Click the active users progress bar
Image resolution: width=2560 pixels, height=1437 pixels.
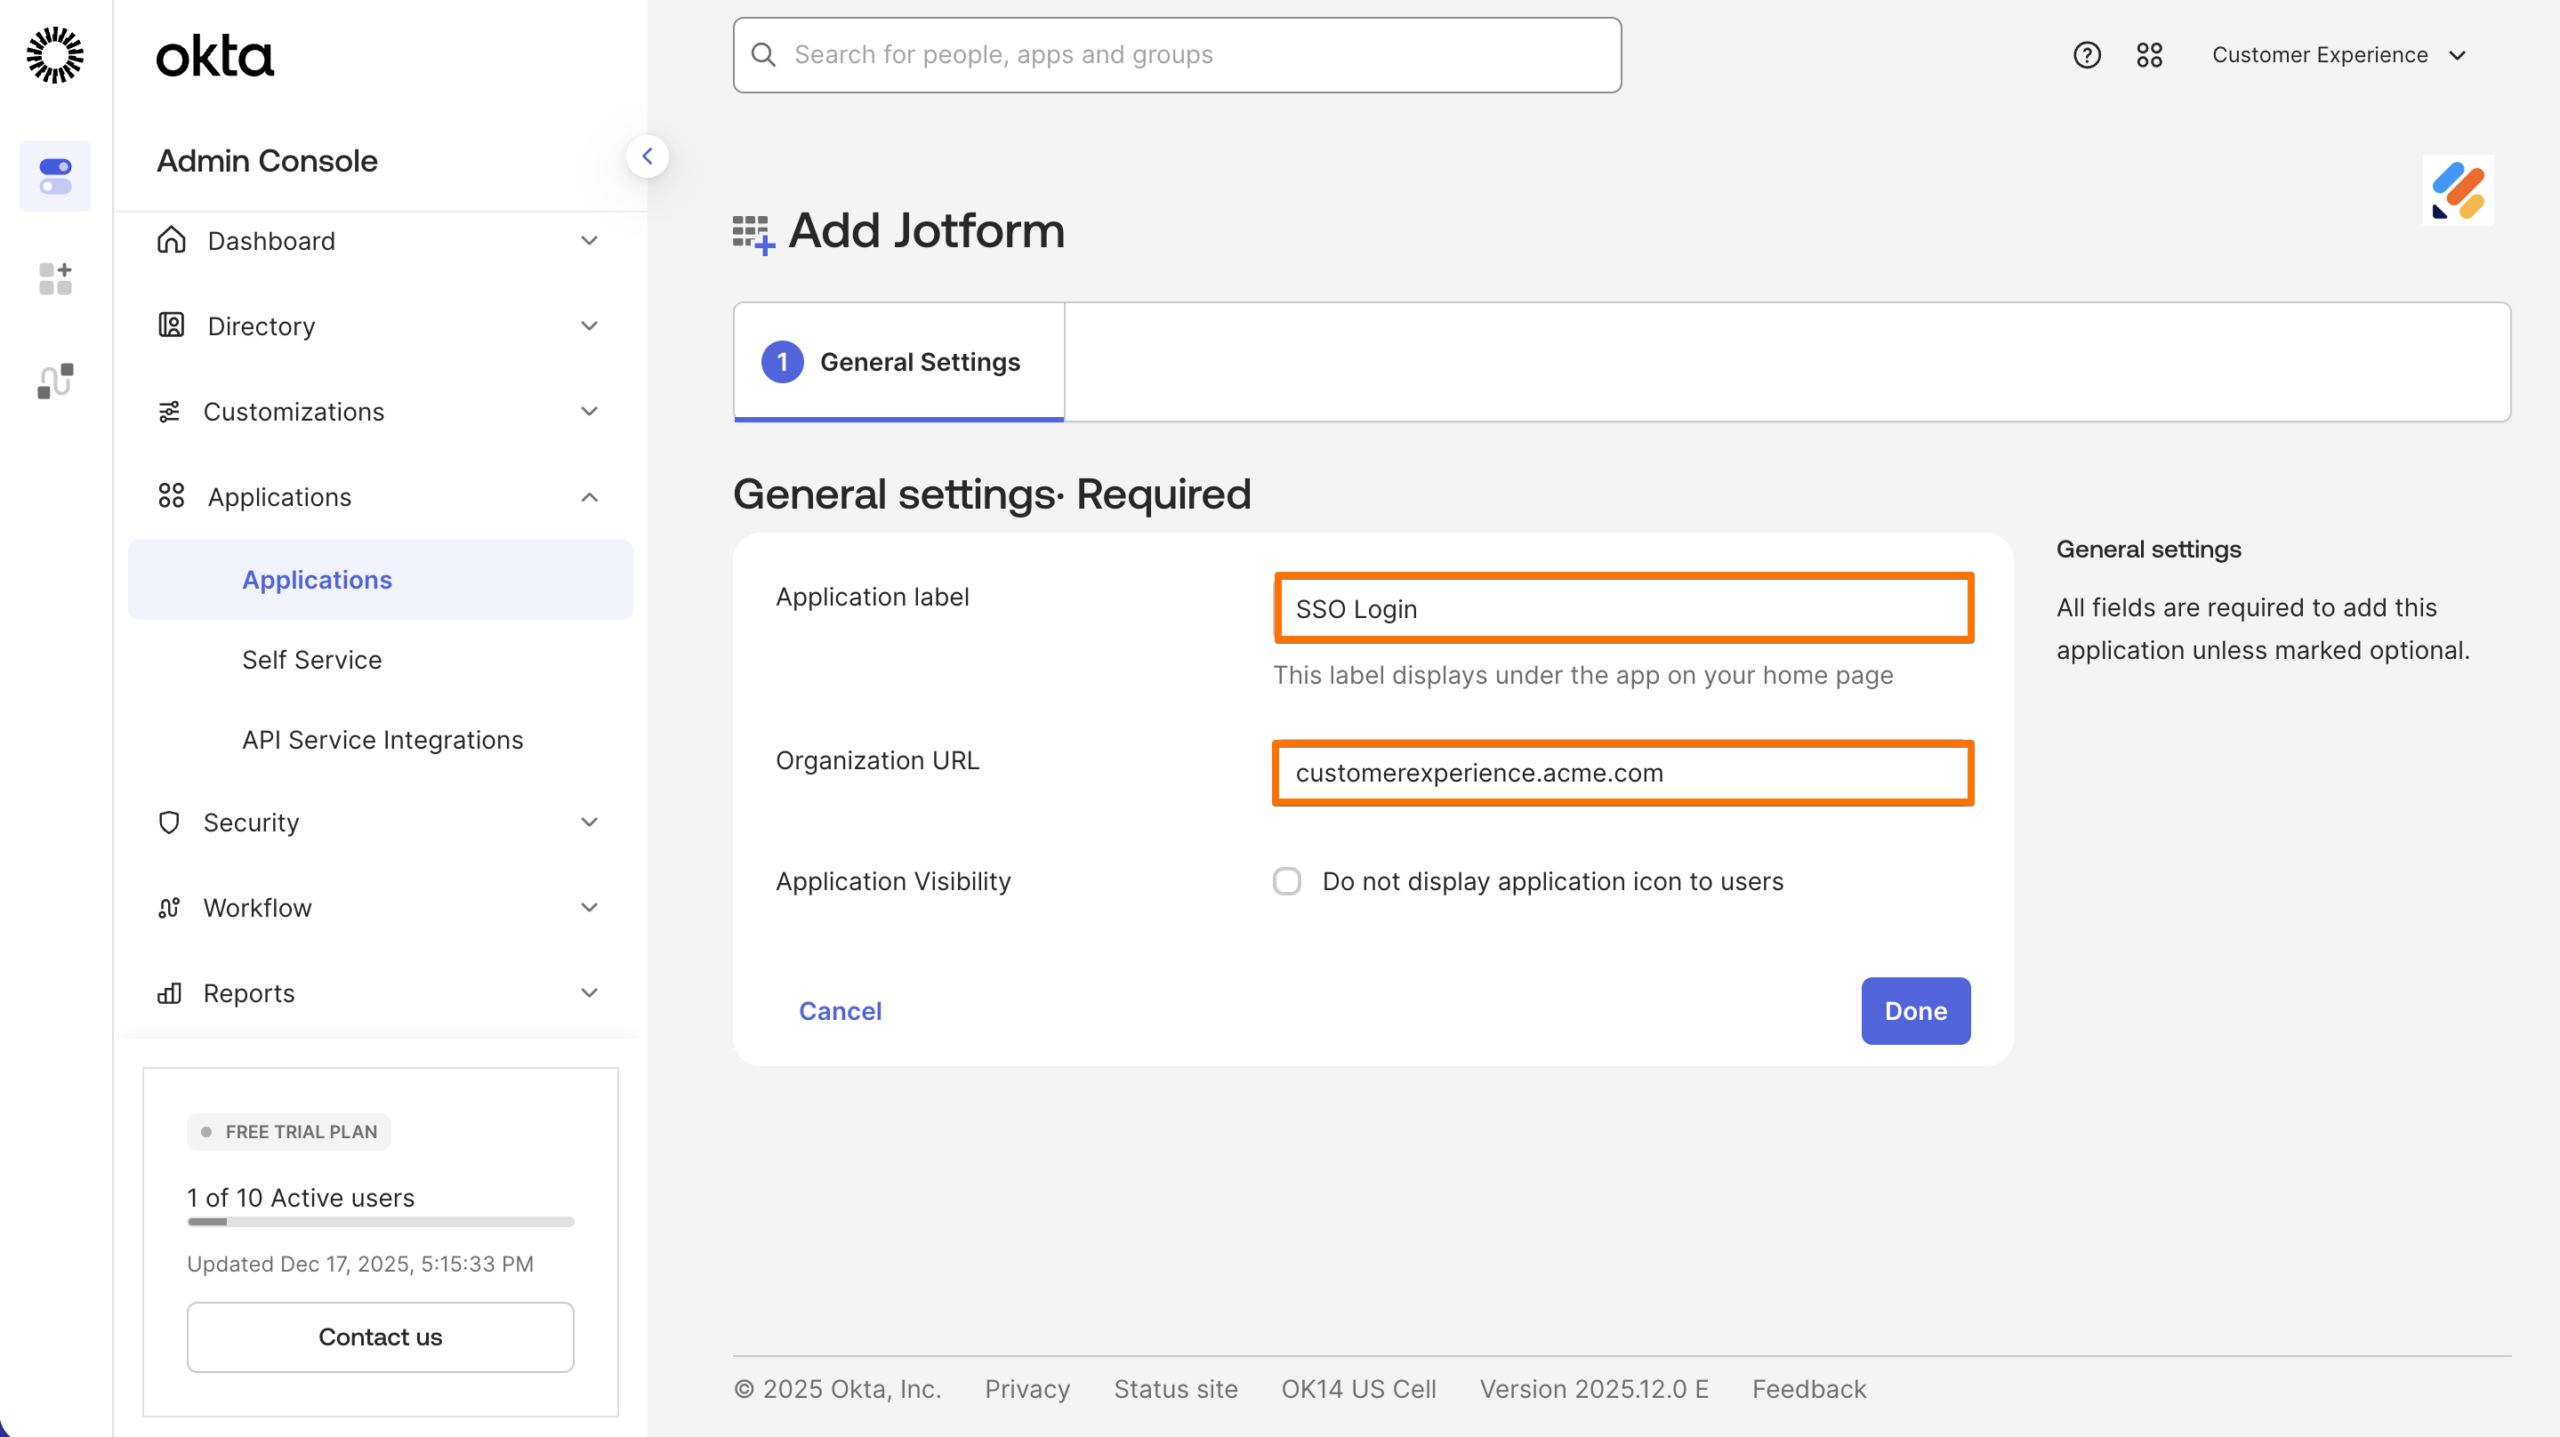click(x=380, y=1221)
